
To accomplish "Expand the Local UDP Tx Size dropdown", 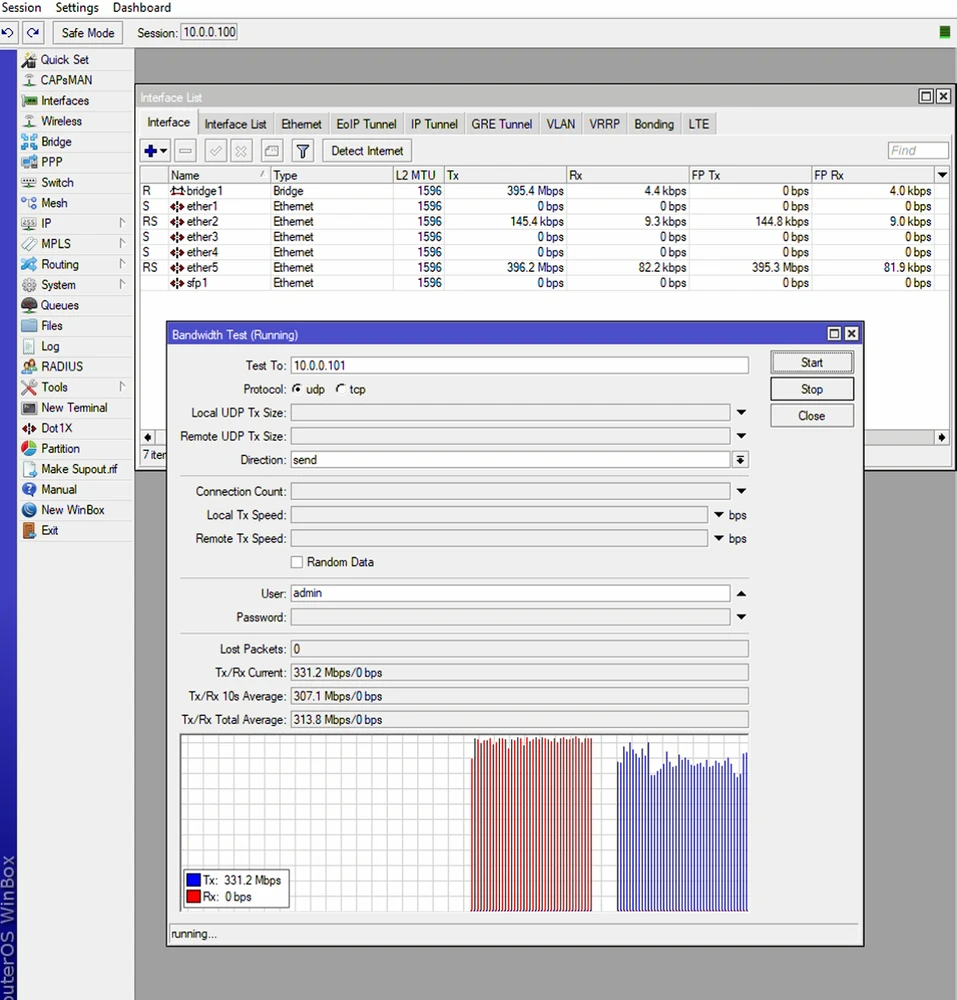I will (741, 412).
